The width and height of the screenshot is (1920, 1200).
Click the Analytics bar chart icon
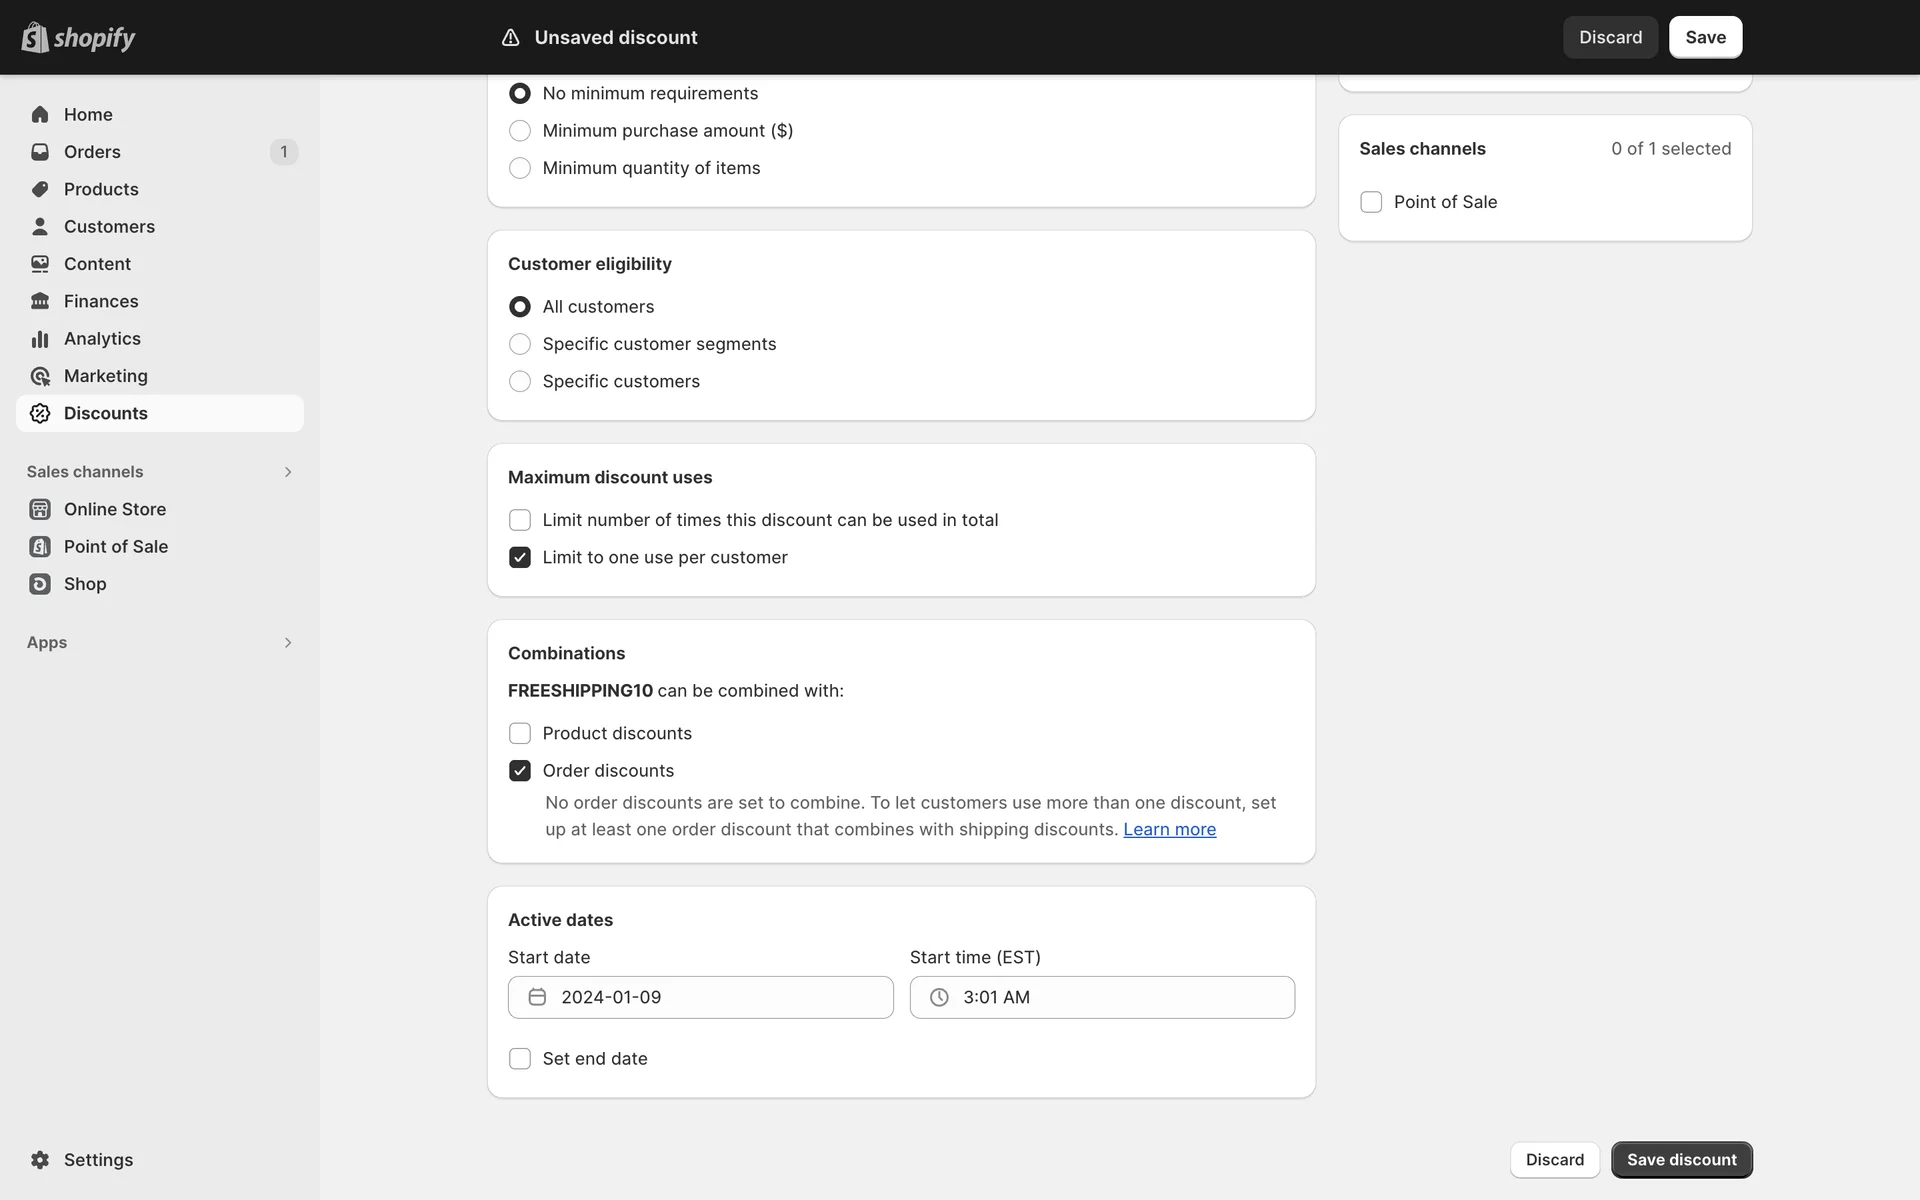40,339
